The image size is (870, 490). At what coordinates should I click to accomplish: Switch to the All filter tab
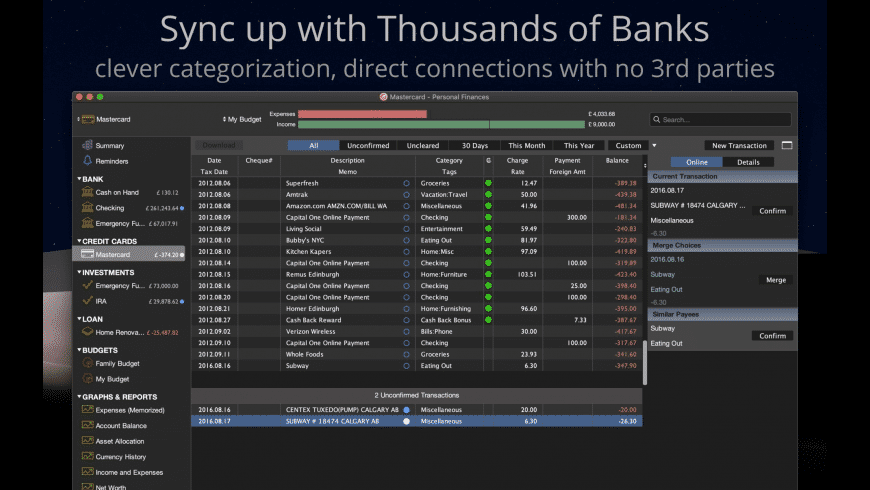(313, 145)
